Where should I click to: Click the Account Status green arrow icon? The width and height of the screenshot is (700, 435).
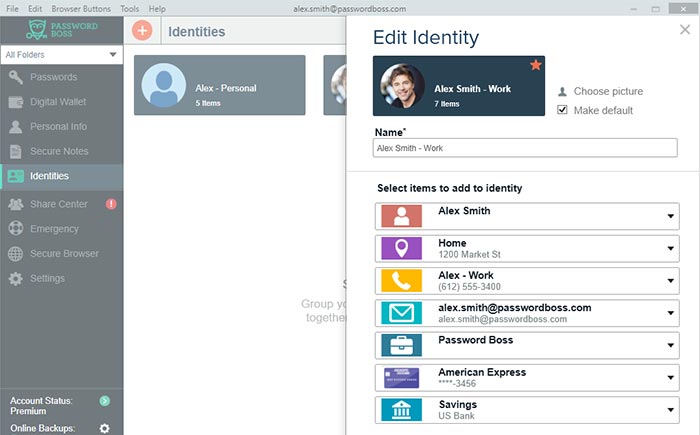[x=104, y=401]
